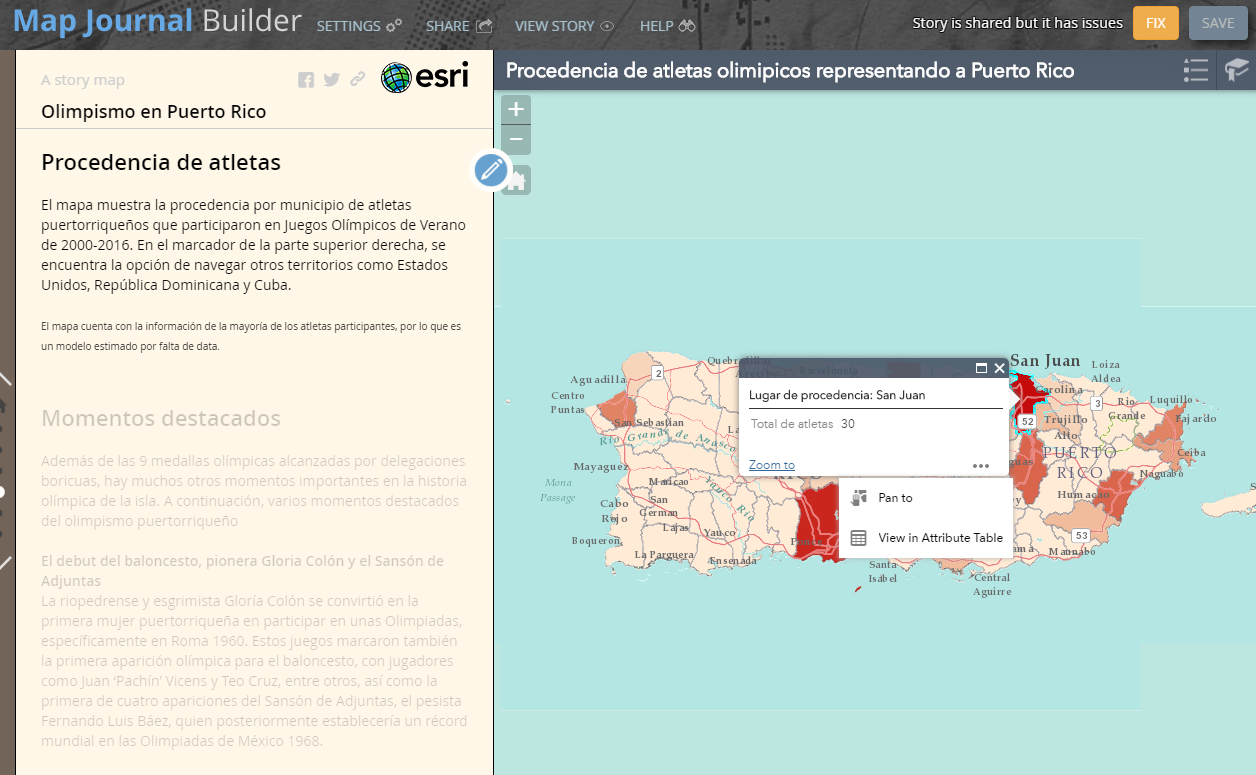Open the bookmarks graduation-cap icon
This screenshot has height=775, width=1256.
1237,70
